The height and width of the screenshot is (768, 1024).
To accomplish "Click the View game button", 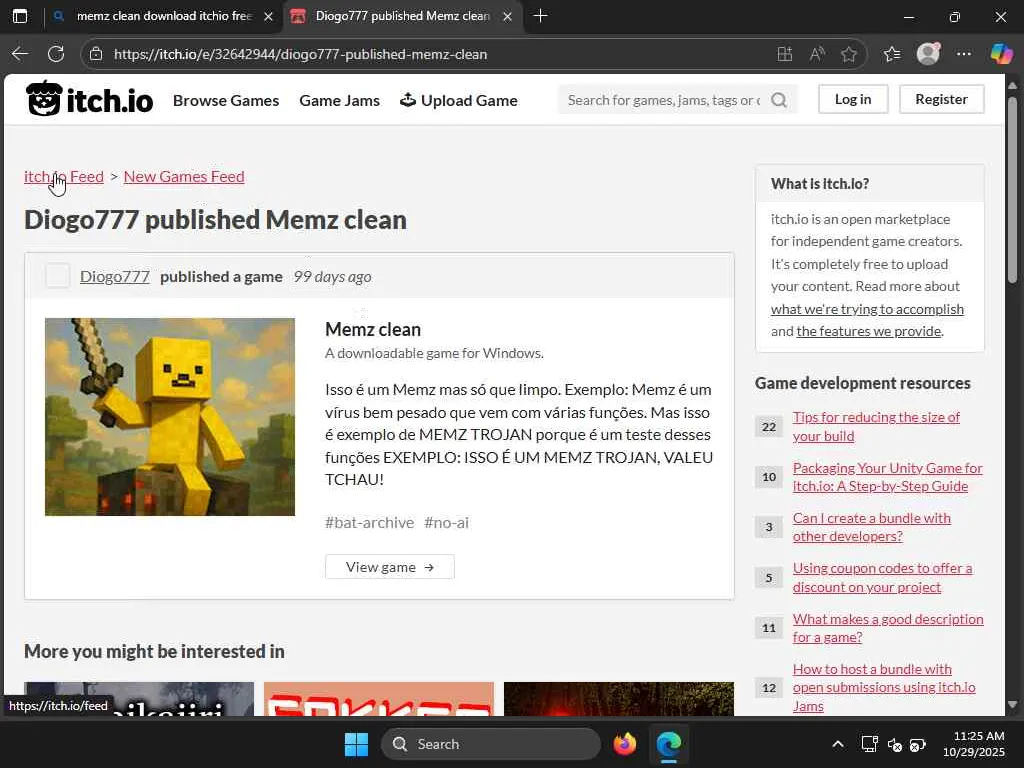I will point(390,567).
